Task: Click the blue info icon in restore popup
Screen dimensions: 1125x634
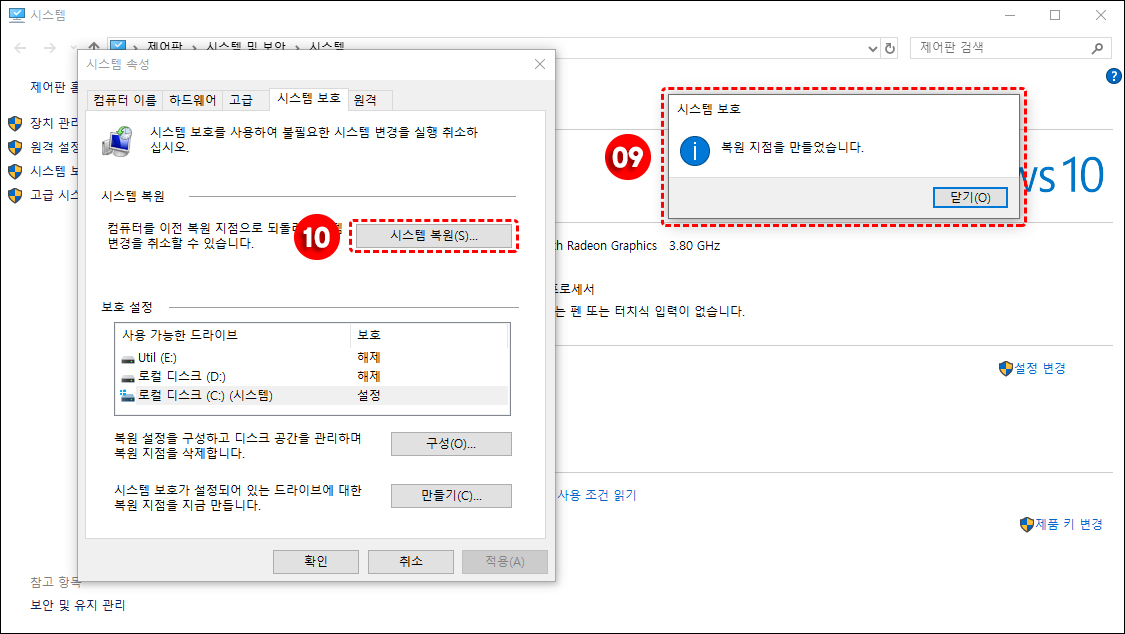Action: pyautogui.click(x=694, y=151)
